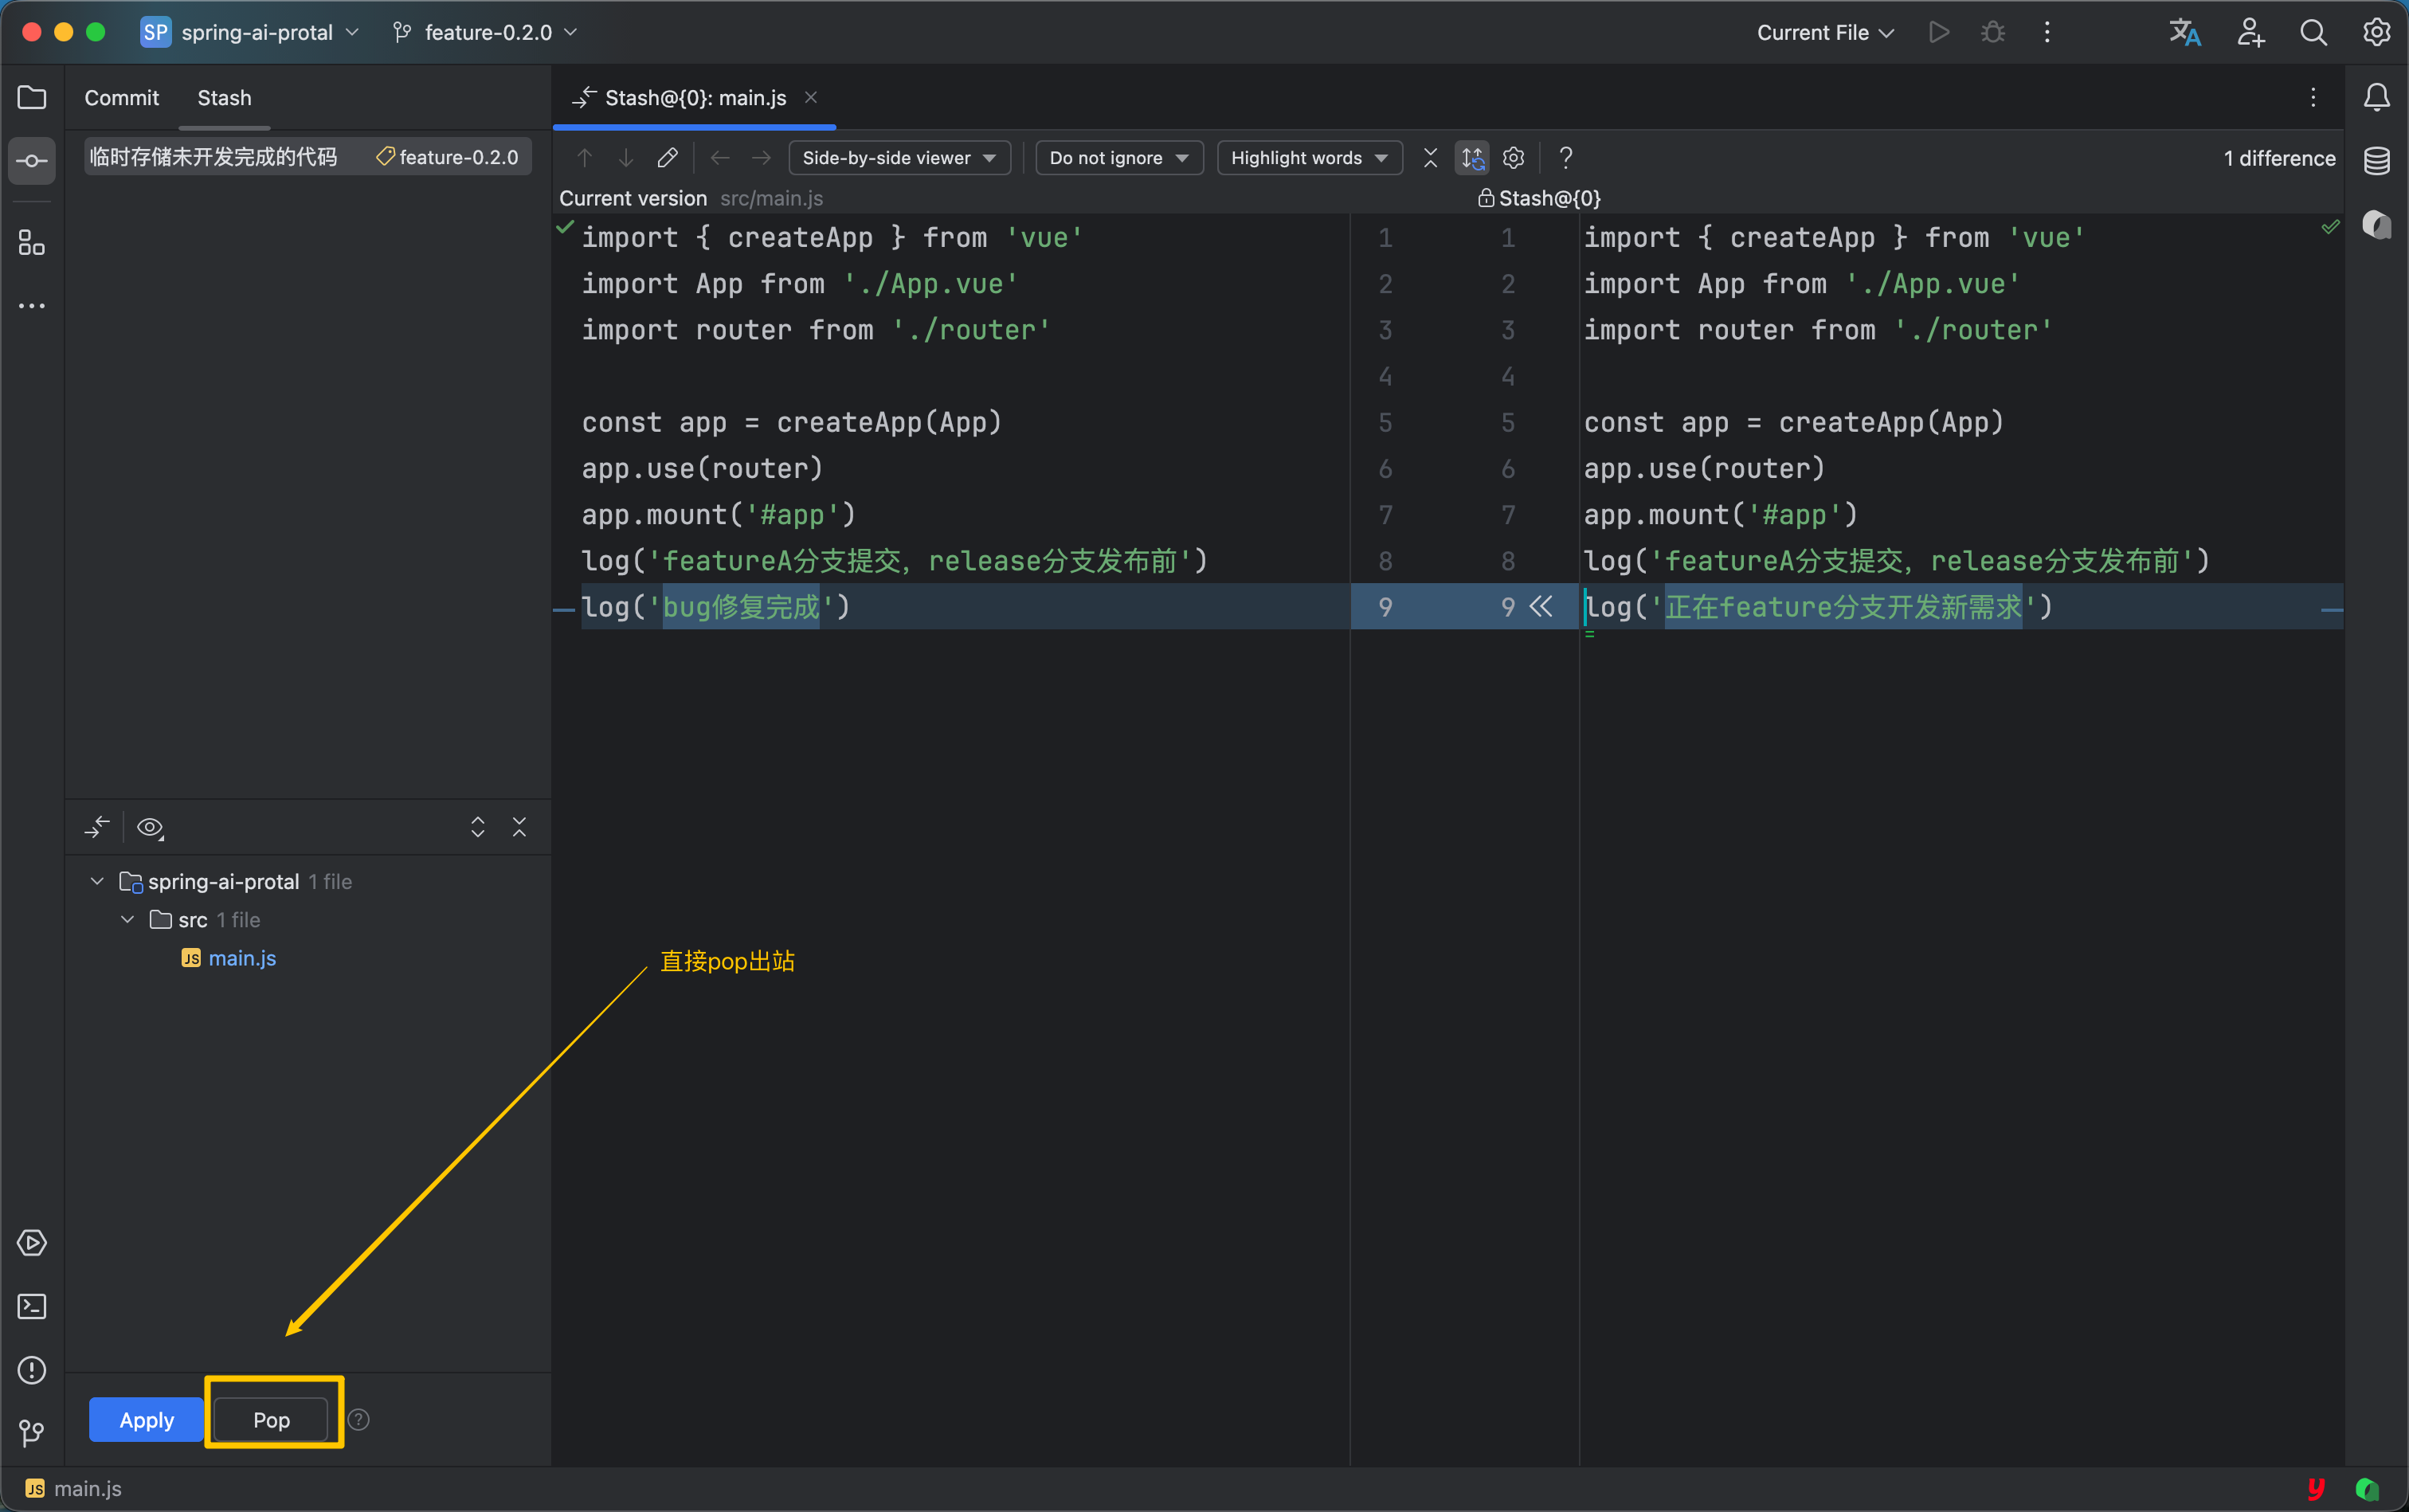Click the diff settings gear icon
The width and height of the screenshot is (2409, 1512).
pos(1513,158)
